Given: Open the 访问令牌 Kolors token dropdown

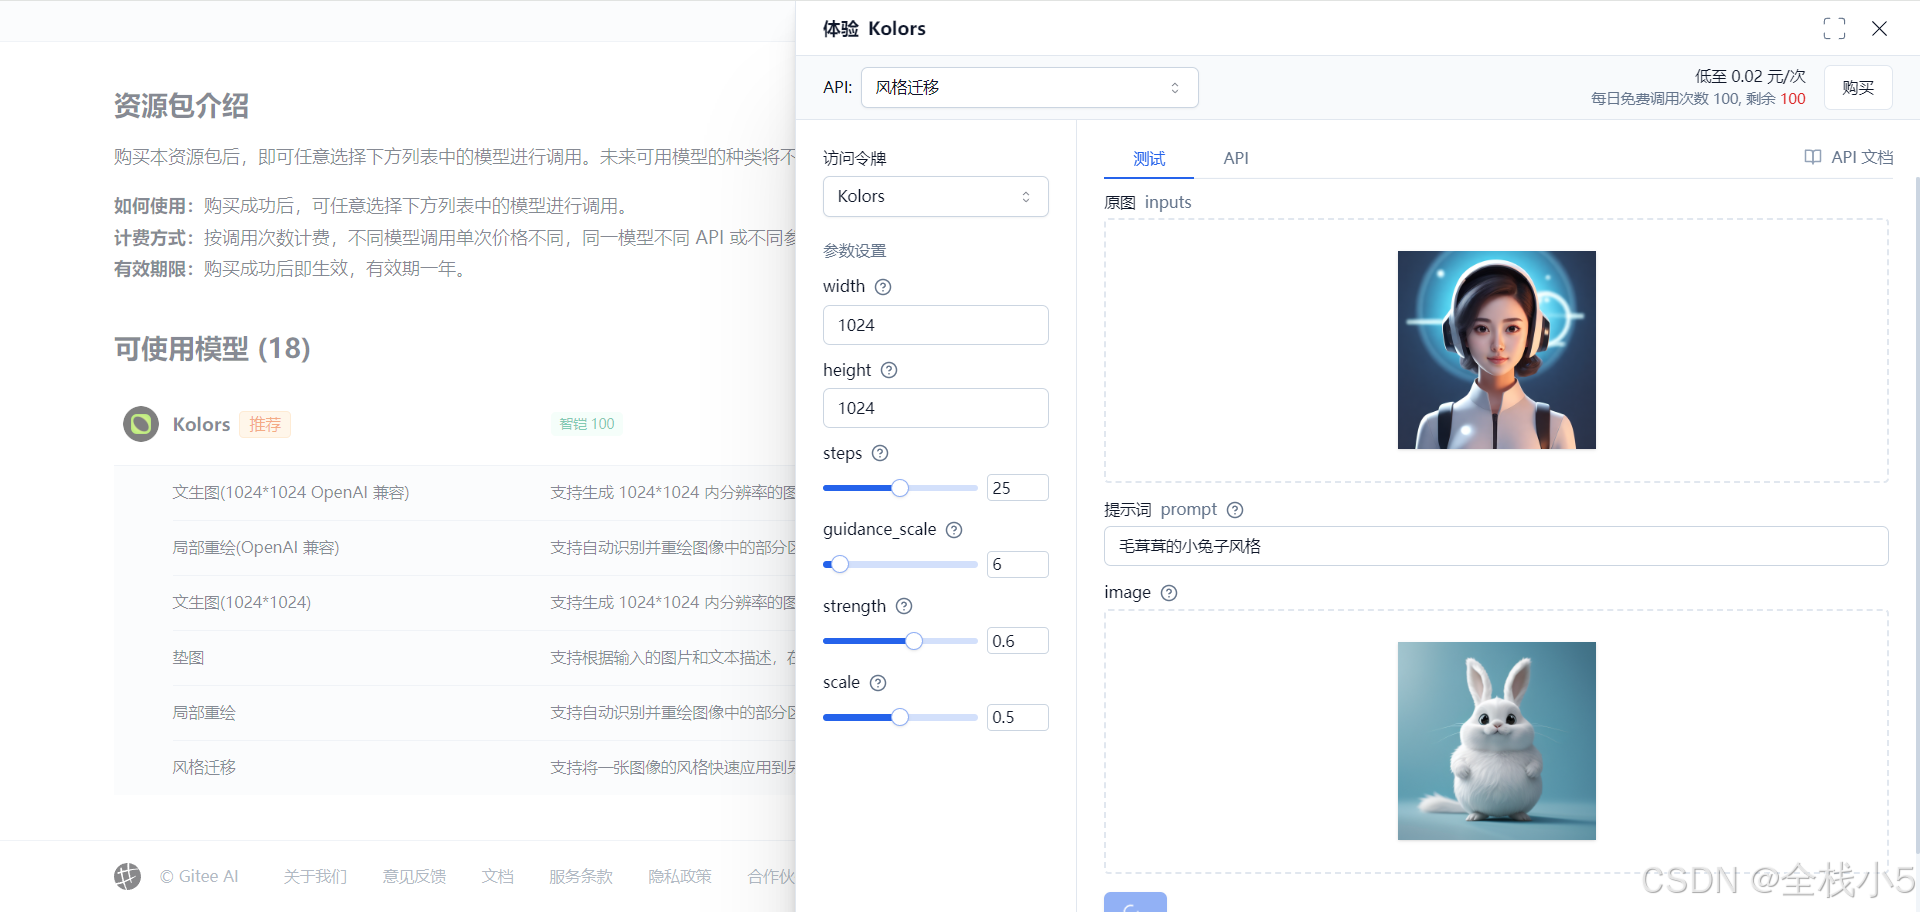Looking at the screenshot, I should click(936, 197).
